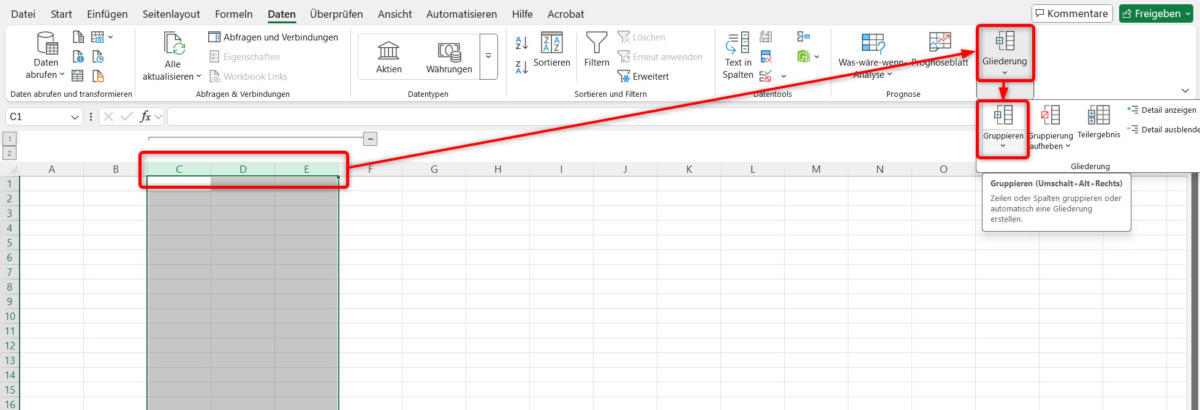Select column header G

point(434,169)
